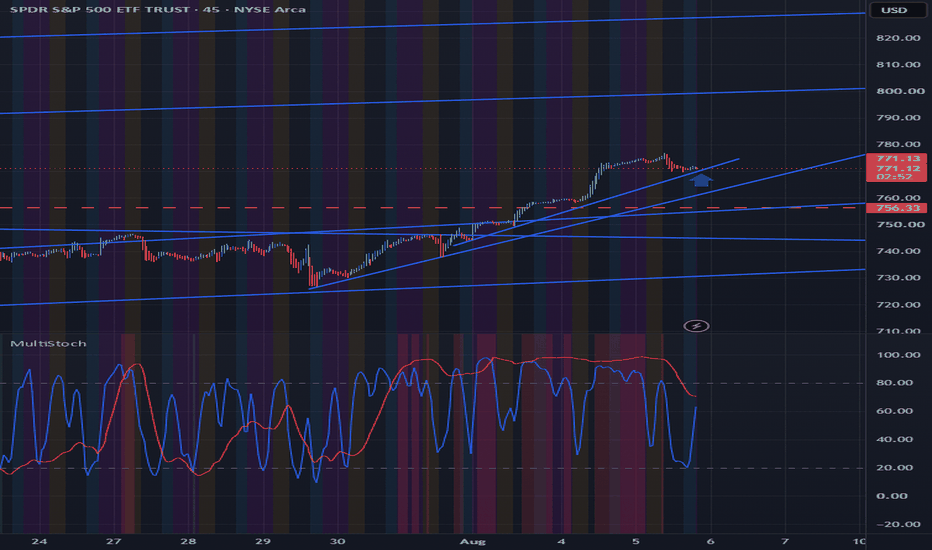Click the 800.00 level on price scale
Screen dimensions: 932x550
point(900,91)
